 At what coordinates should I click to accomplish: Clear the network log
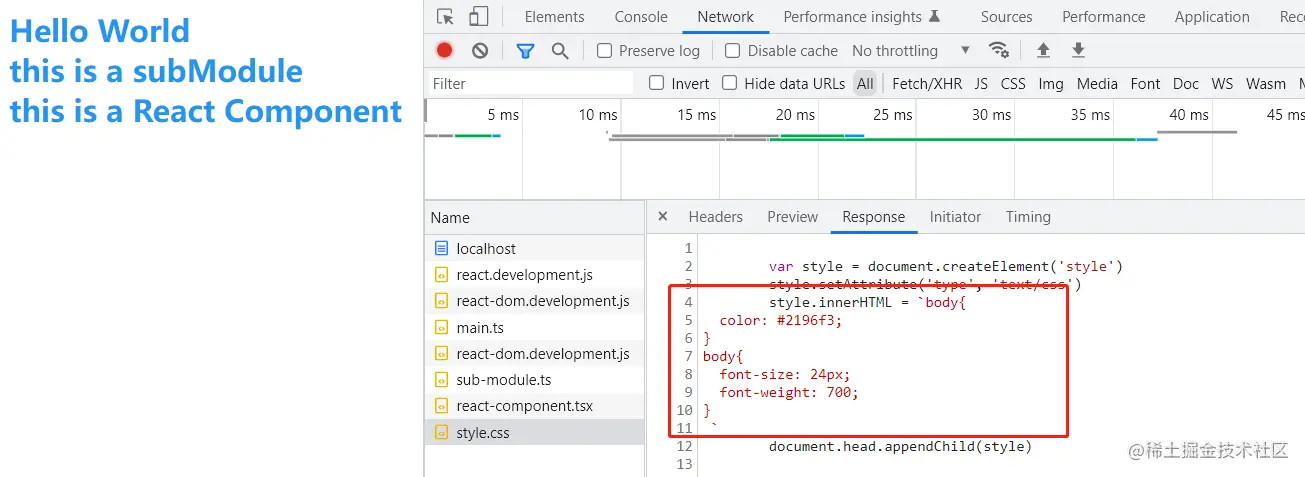[480, 51]
